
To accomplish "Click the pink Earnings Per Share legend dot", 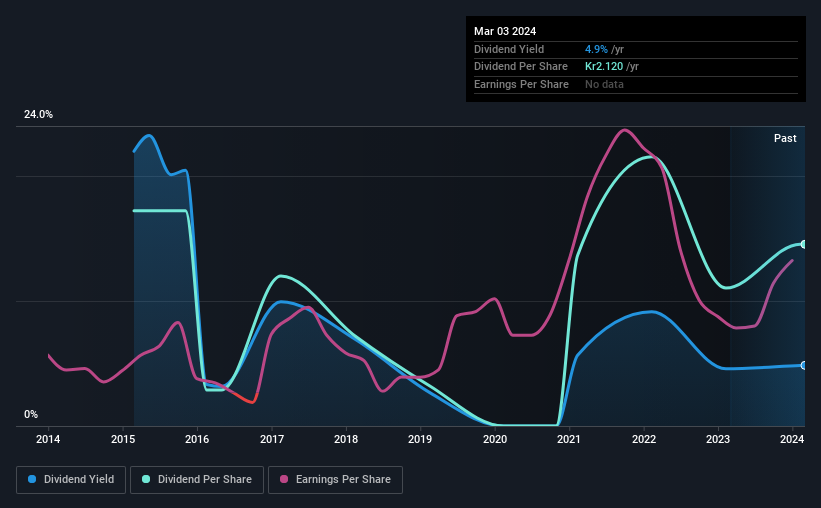I will (x=284, y=479).
